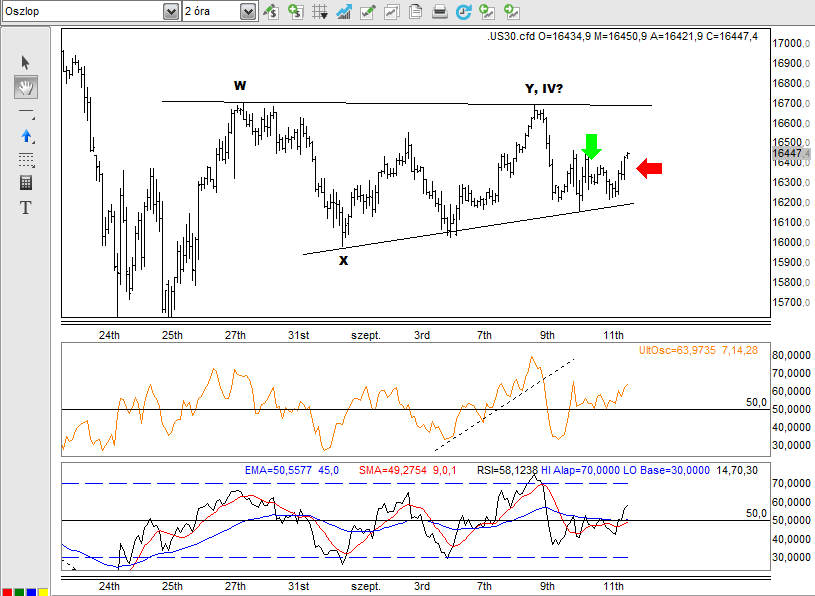
Task: Click the W wave label on chart
Action: coord(240,85)
